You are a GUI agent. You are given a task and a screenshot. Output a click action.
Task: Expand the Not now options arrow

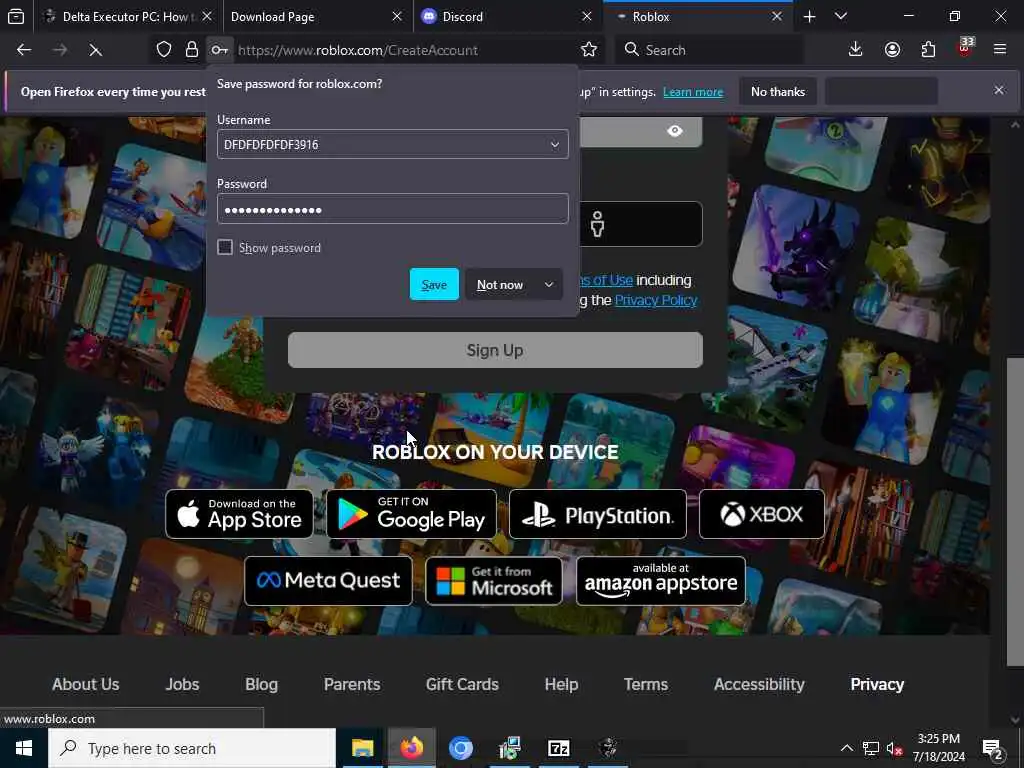click(549, 284)
